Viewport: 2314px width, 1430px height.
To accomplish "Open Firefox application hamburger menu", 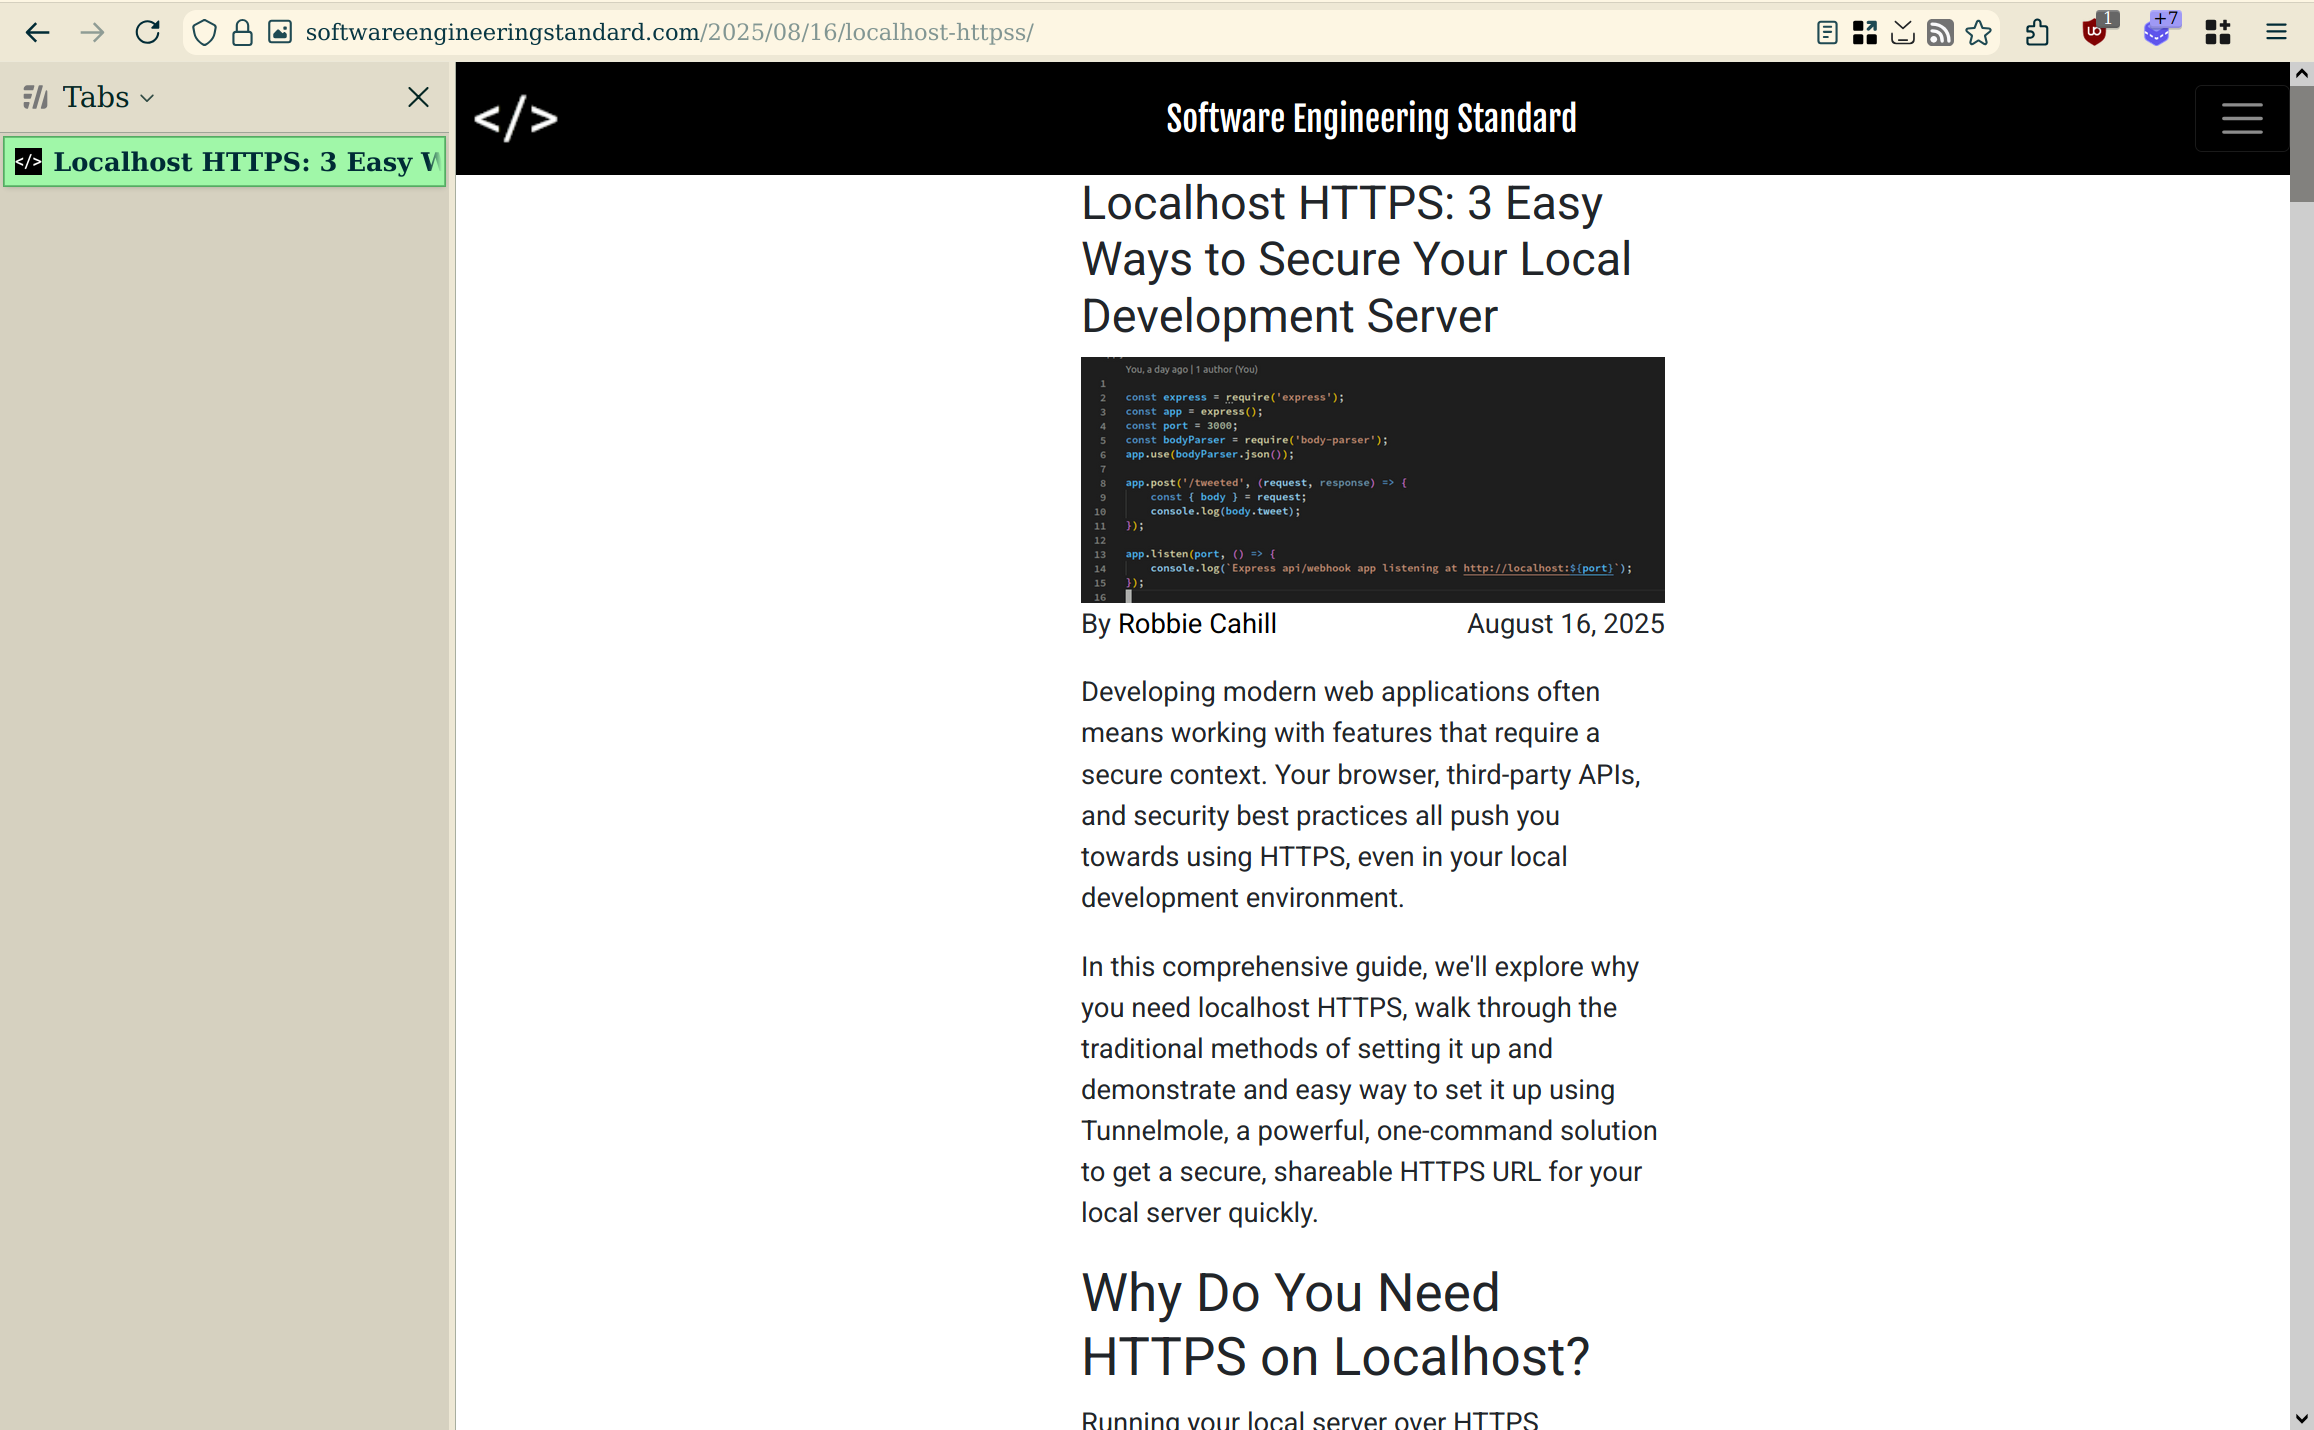I will pyautogui.click(x=2276, y=33).
